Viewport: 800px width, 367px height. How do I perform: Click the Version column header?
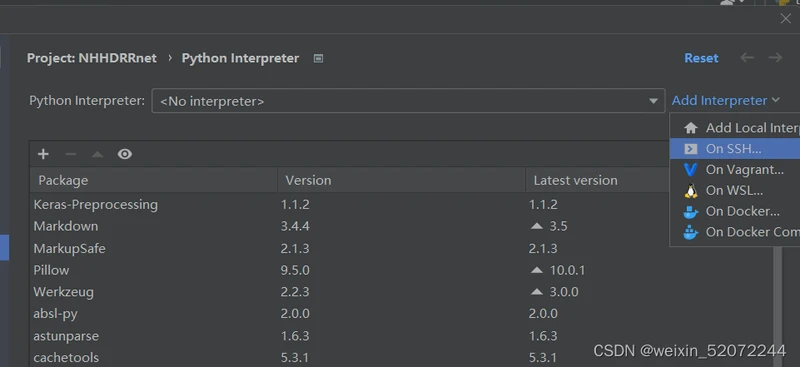click(x=402, y=180)
